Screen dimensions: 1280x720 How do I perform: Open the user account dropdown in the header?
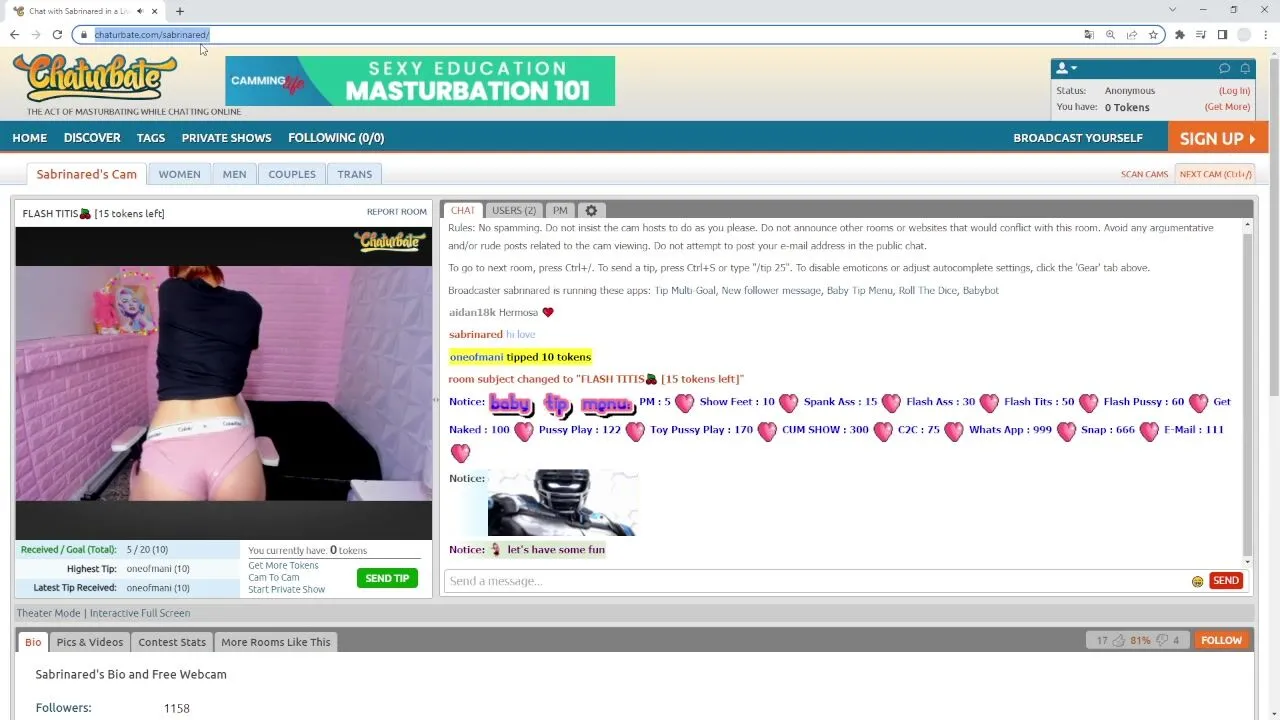(x=1067, y=69)
